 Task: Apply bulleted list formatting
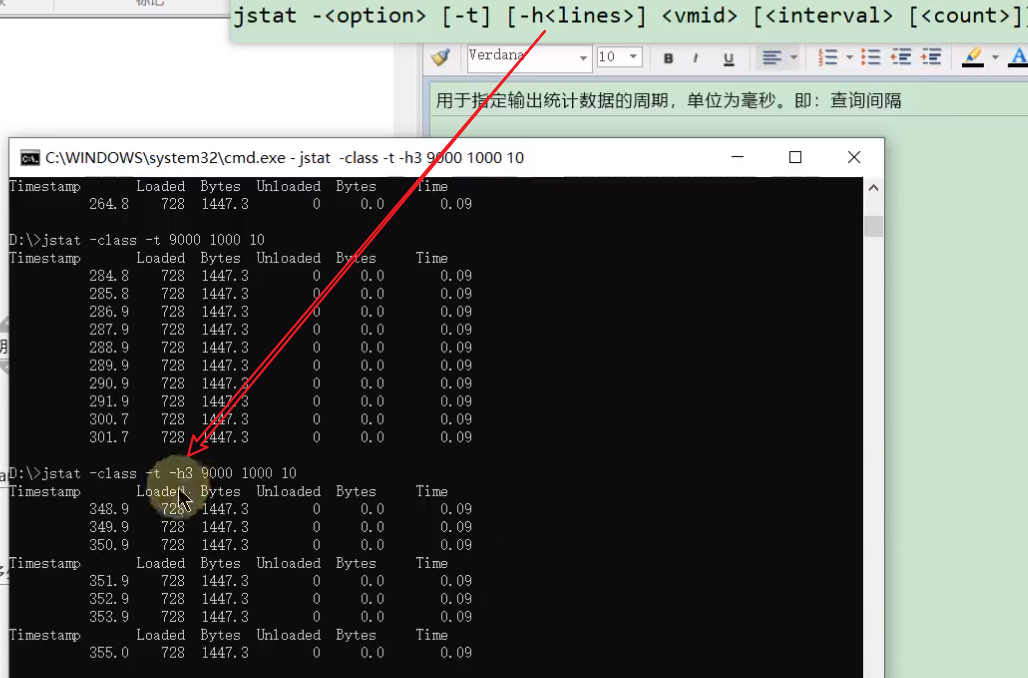coord(871,58)
